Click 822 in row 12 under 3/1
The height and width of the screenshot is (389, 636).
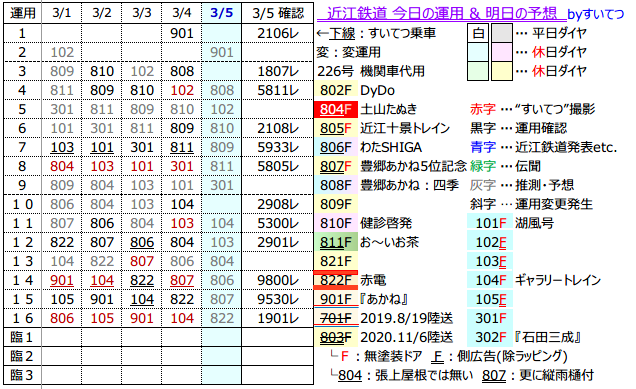point(62,242)
